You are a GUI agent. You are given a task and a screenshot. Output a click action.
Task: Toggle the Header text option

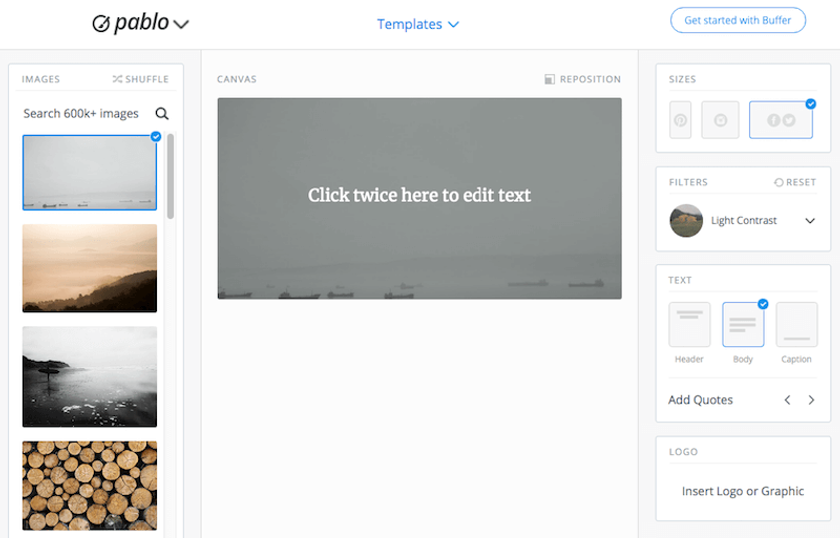[689, 325]
